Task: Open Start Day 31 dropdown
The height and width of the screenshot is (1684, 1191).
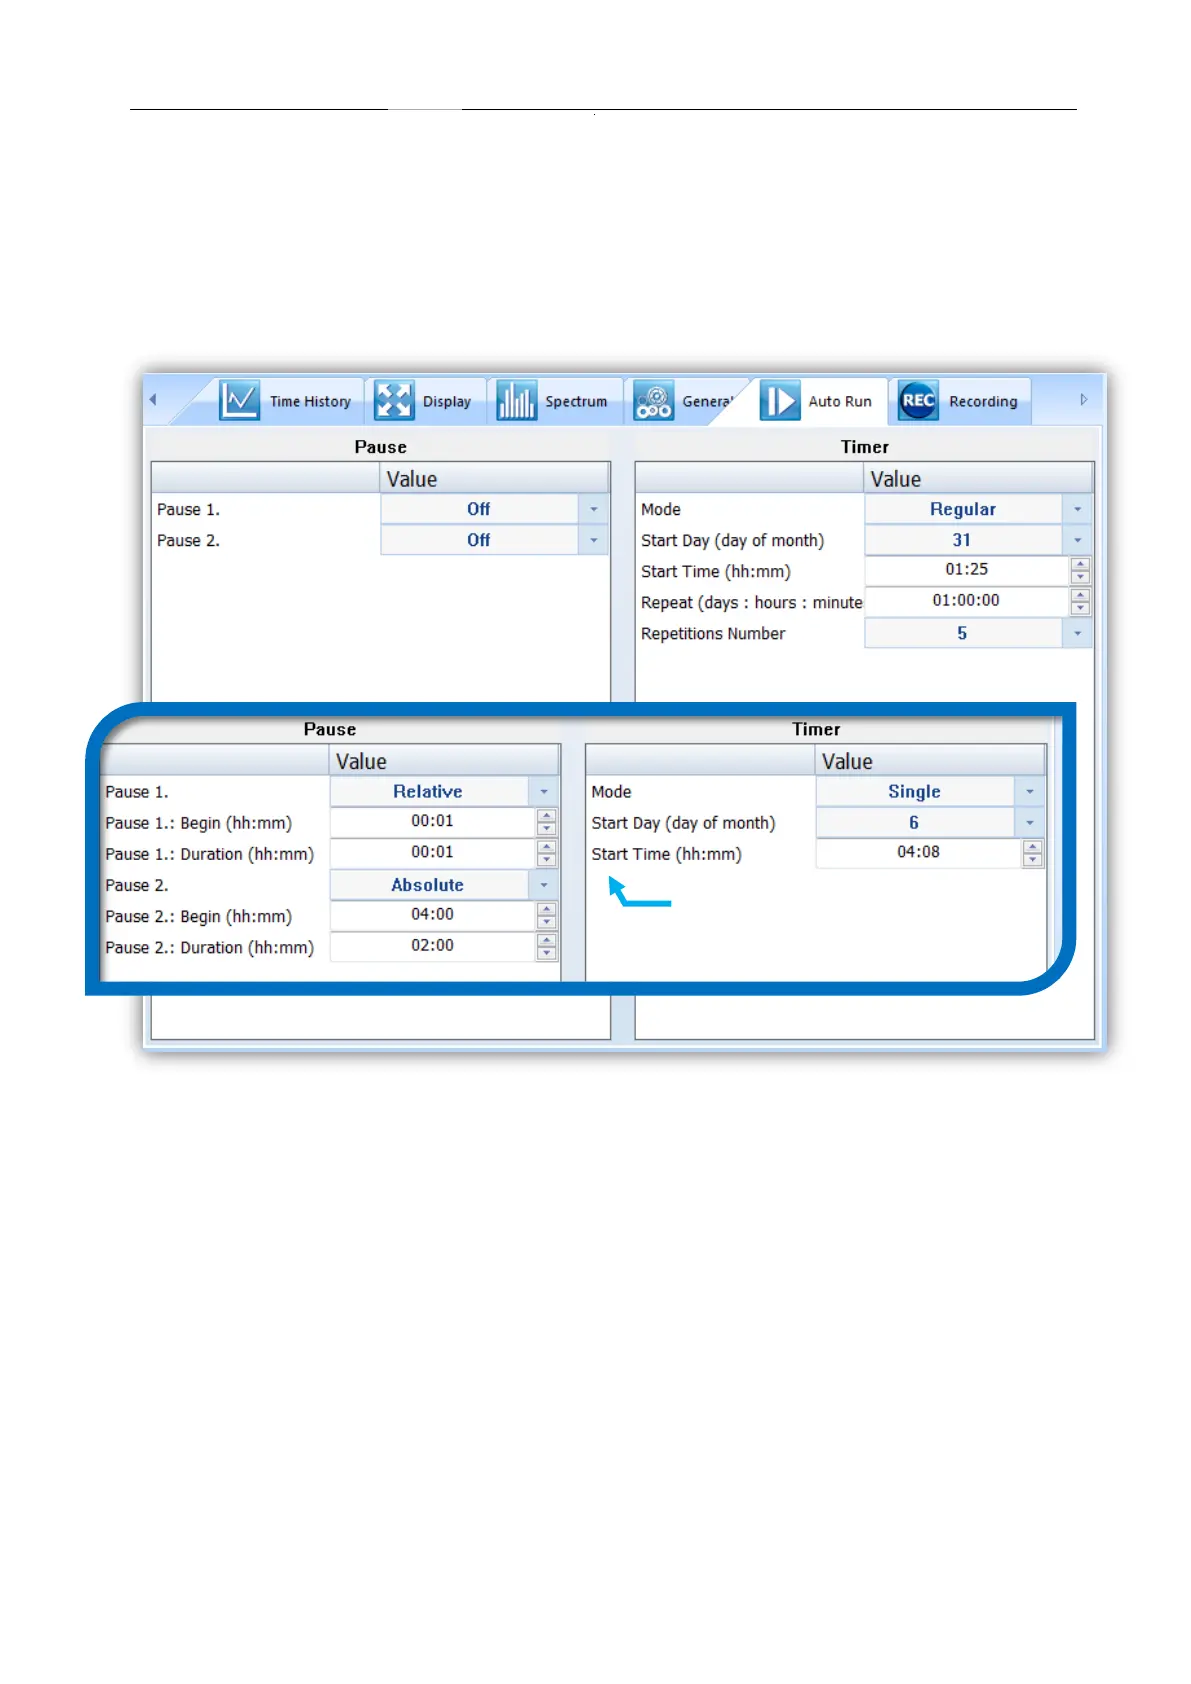Action: [x=1077, y=540]
